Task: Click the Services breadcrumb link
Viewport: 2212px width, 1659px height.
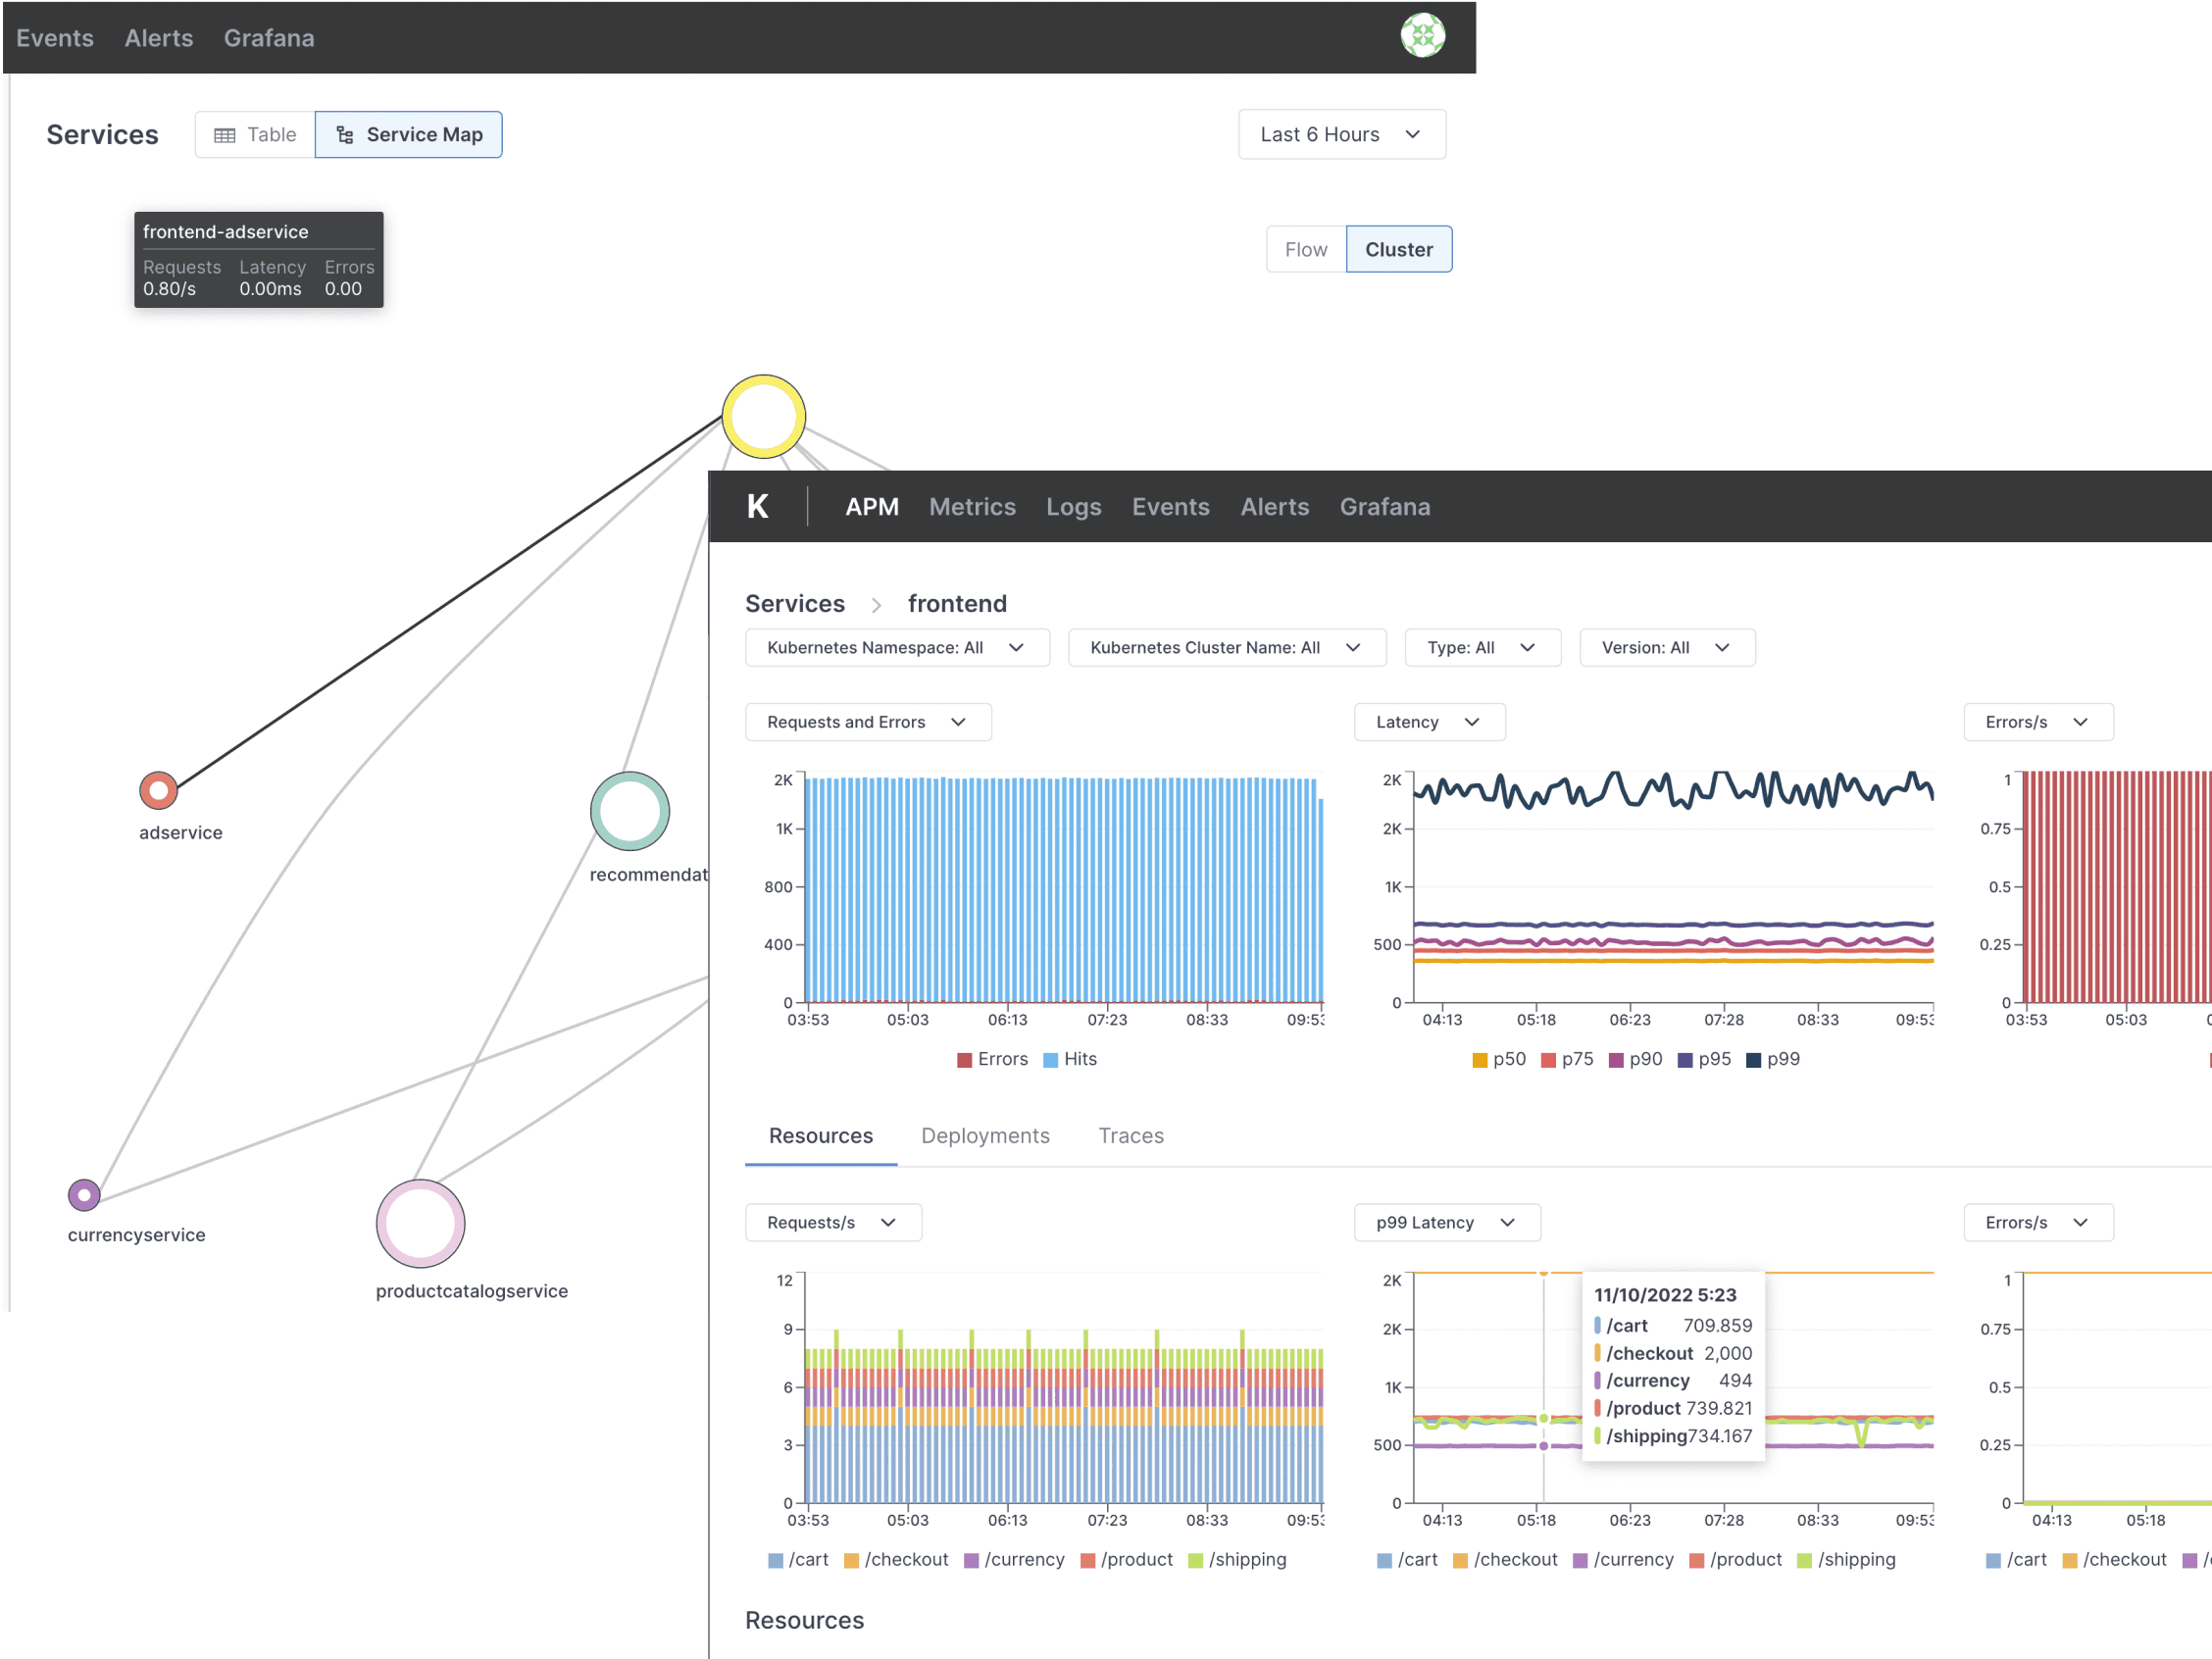Action: click(x=794, y=604)
